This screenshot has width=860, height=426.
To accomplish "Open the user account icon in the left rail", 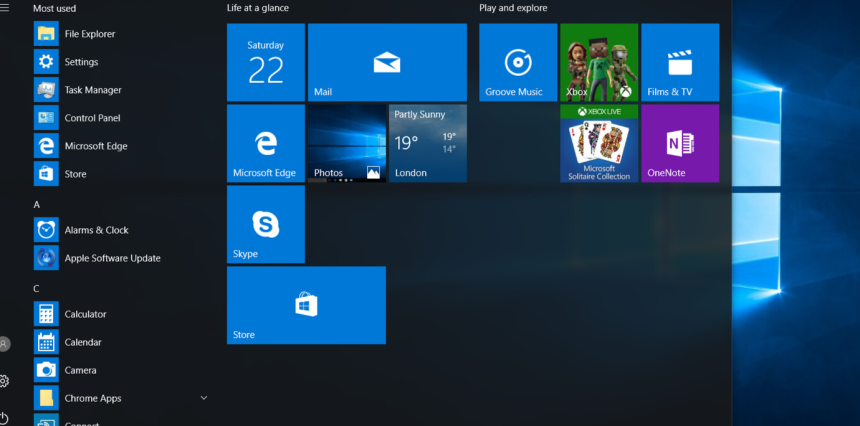I will [4, 344].
